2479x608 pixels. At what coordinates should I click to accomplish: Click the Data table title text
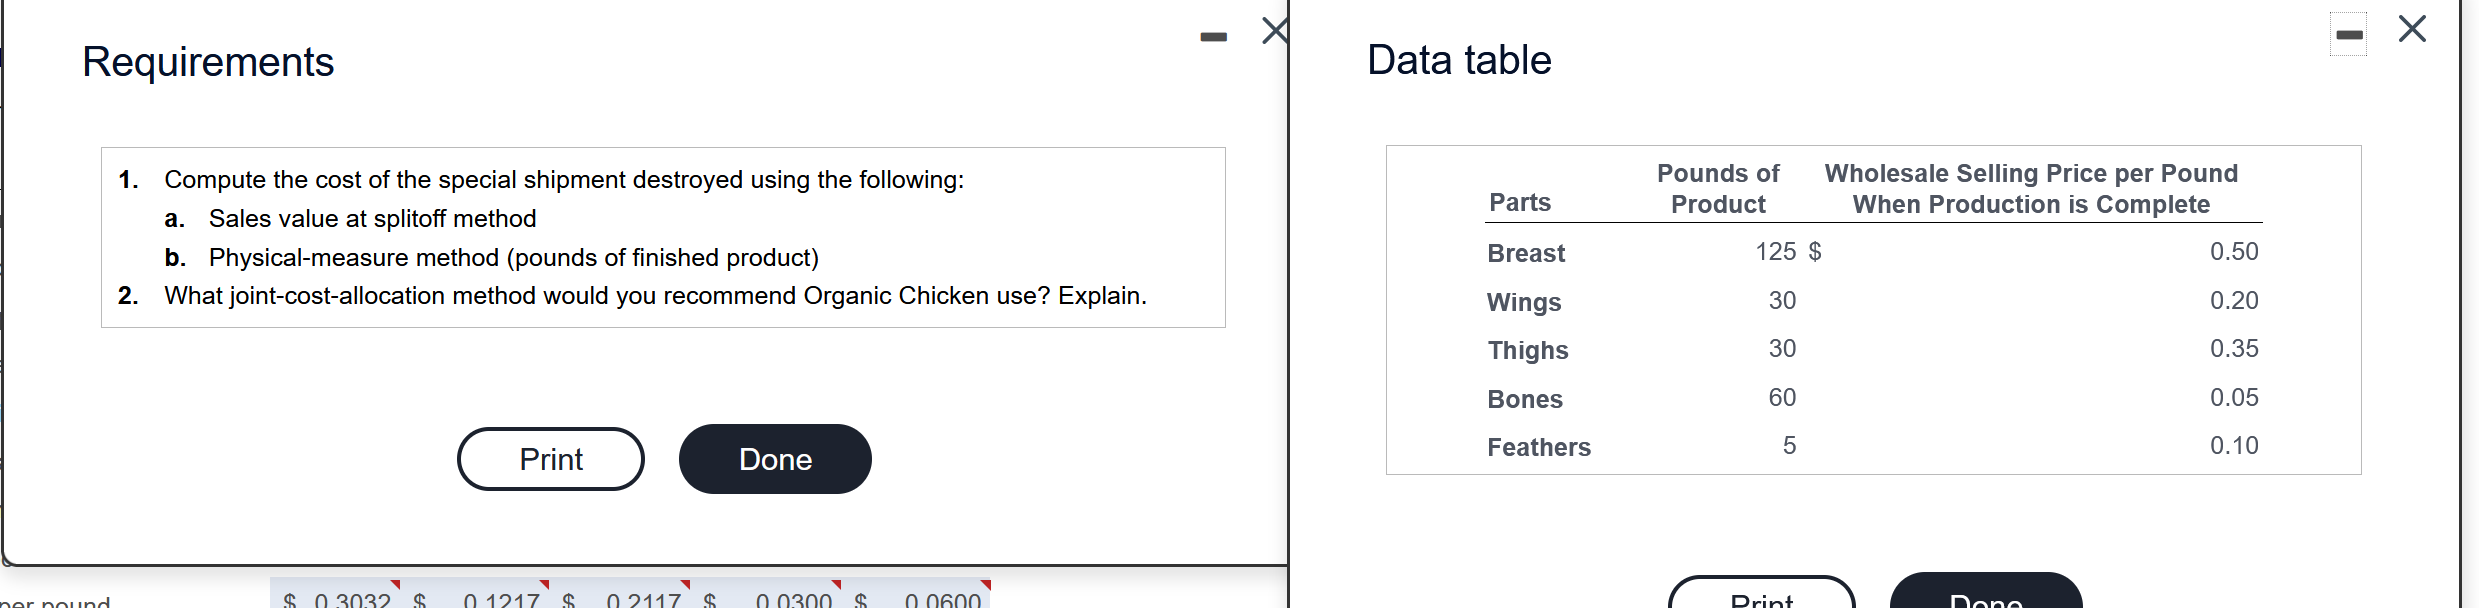point(1458,59)
